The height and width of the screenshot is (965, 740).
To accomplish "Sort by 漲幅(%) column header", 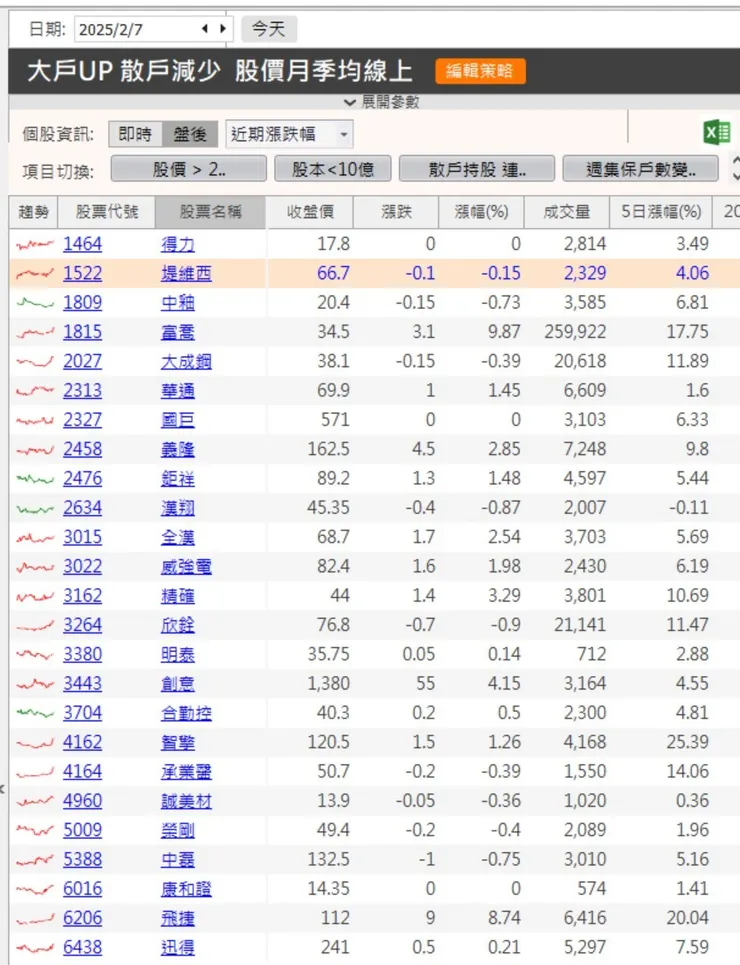I will [481, 212].
